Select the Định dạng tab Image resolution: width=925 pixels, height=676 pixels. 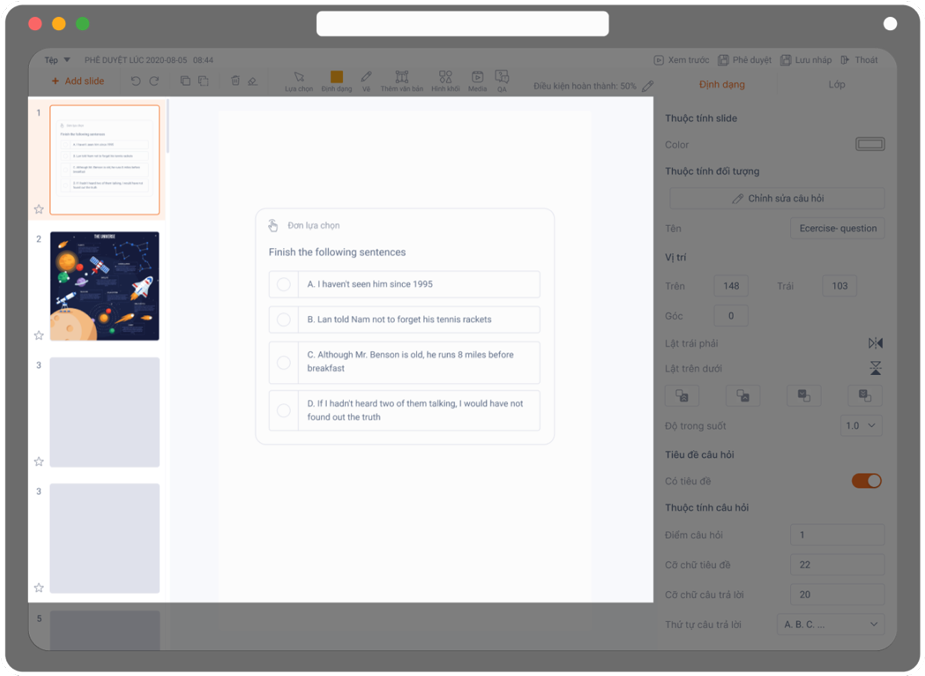(722, 85)
